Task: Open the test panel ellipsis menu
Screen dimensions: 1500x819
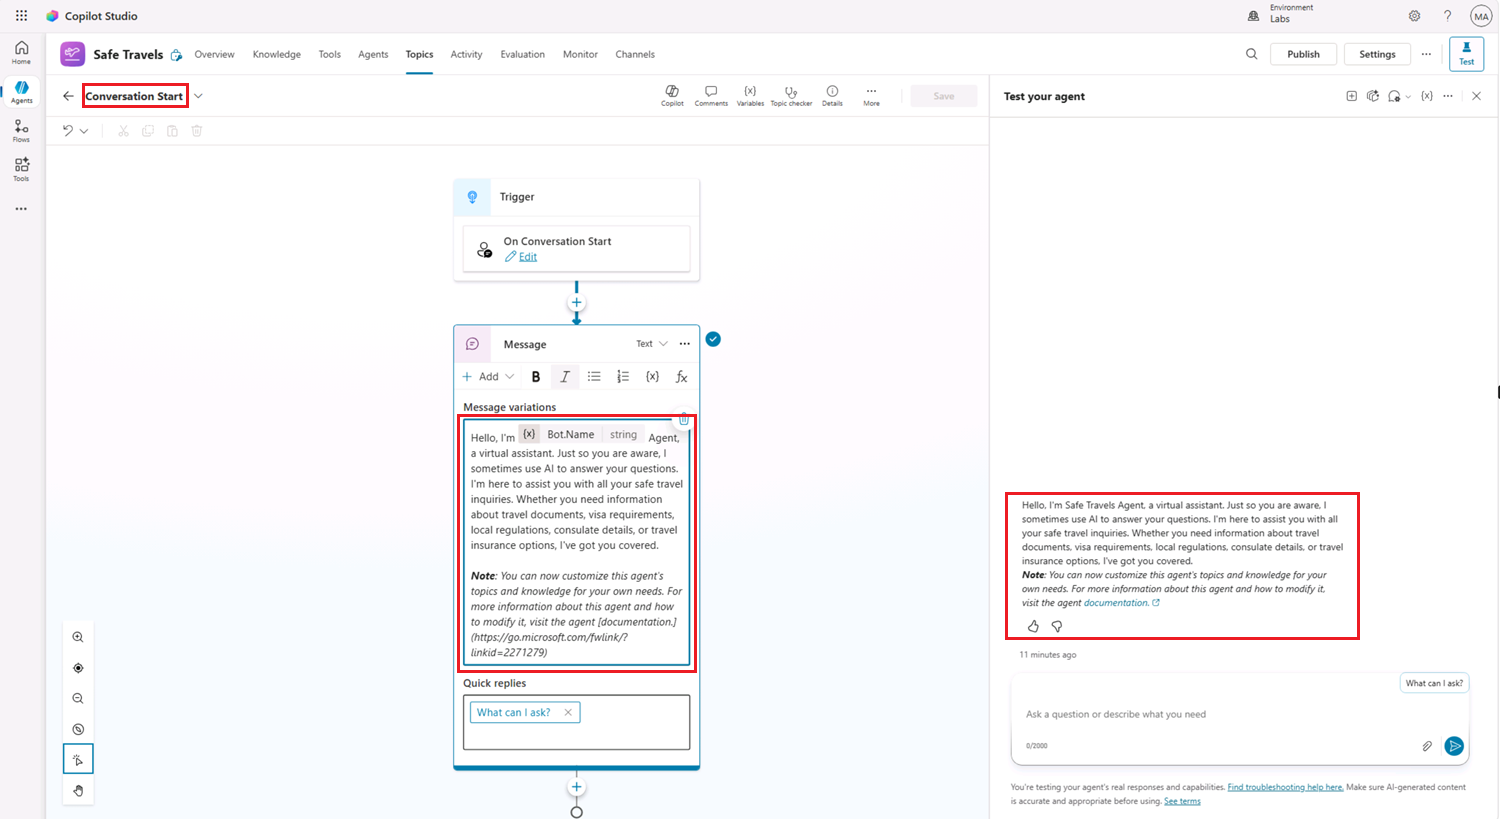Action: pos(1448,96)
